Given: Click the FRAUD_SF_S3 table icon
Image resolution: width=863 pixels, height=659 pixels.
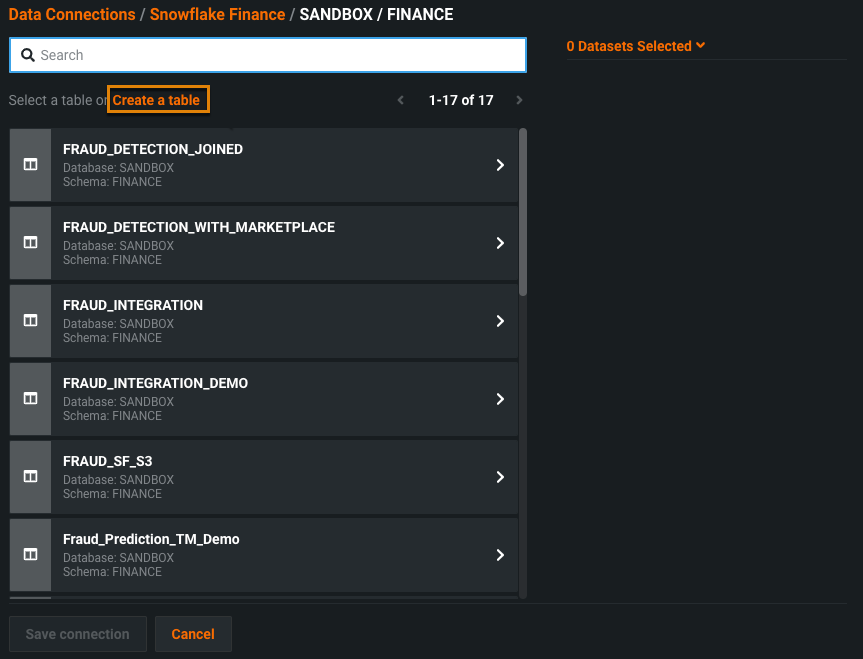Looking at the screenshot, I should [x=30, y=477].
